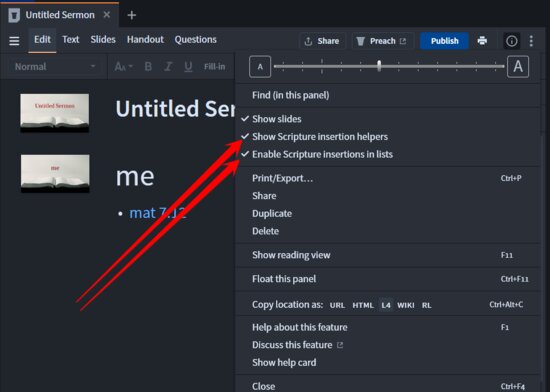This screenshot has width=550, height=392.
Task: Click the Share button in toolbar
Action: (x=322, y=41)
